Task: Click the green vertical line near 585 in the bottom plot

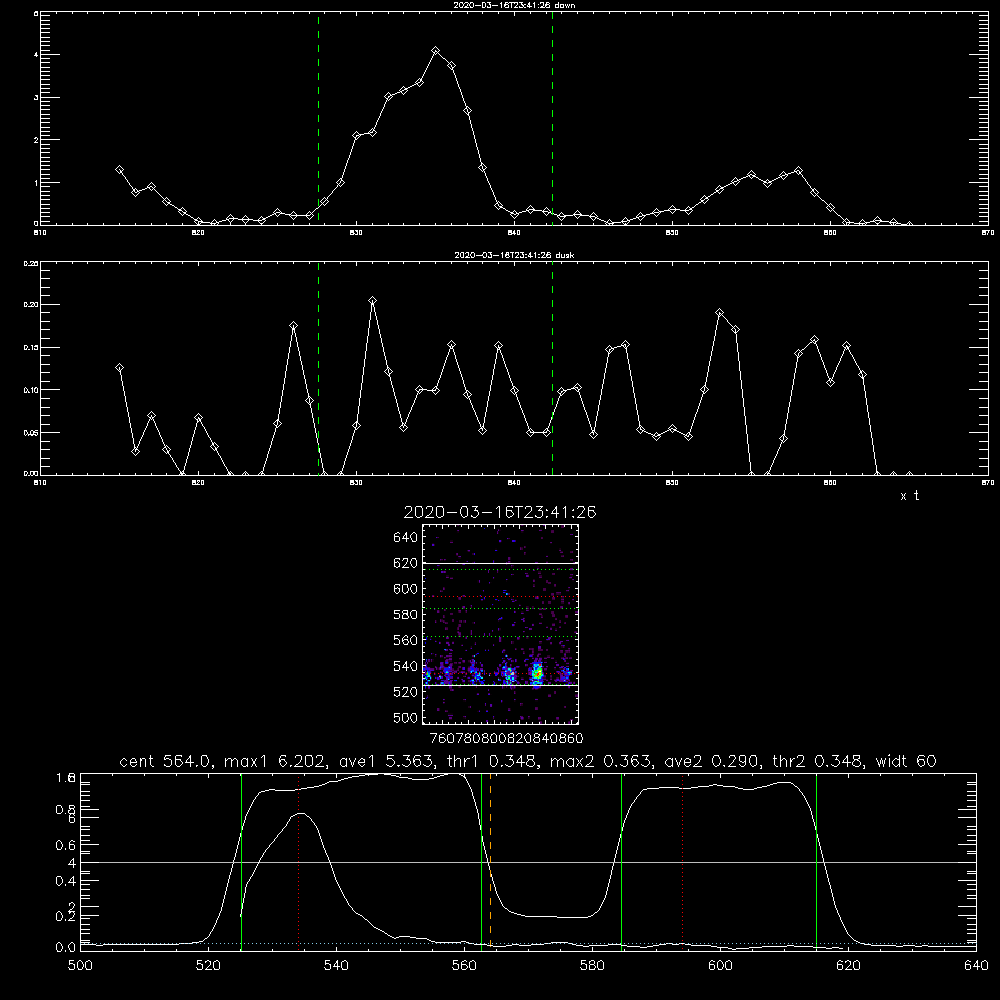Action: click(x=621, y=861)
